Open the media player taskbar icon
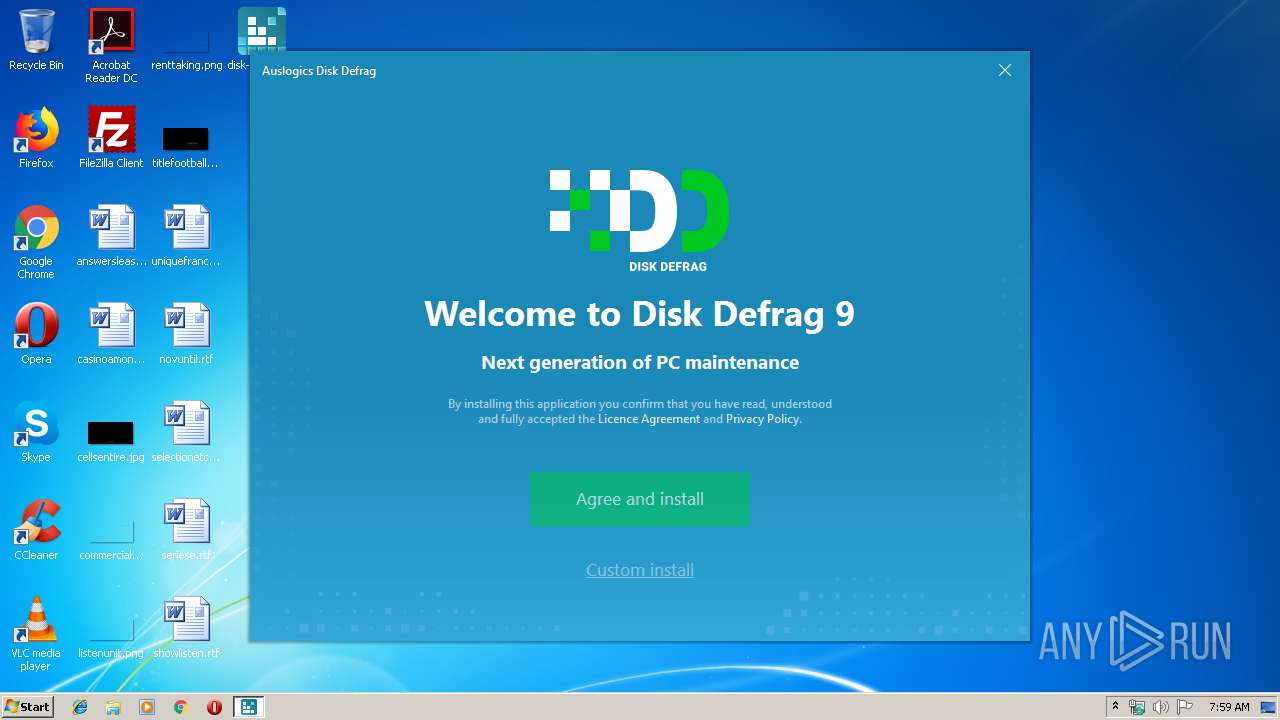This screenshot has height=720, width=1280. [147, 707]
